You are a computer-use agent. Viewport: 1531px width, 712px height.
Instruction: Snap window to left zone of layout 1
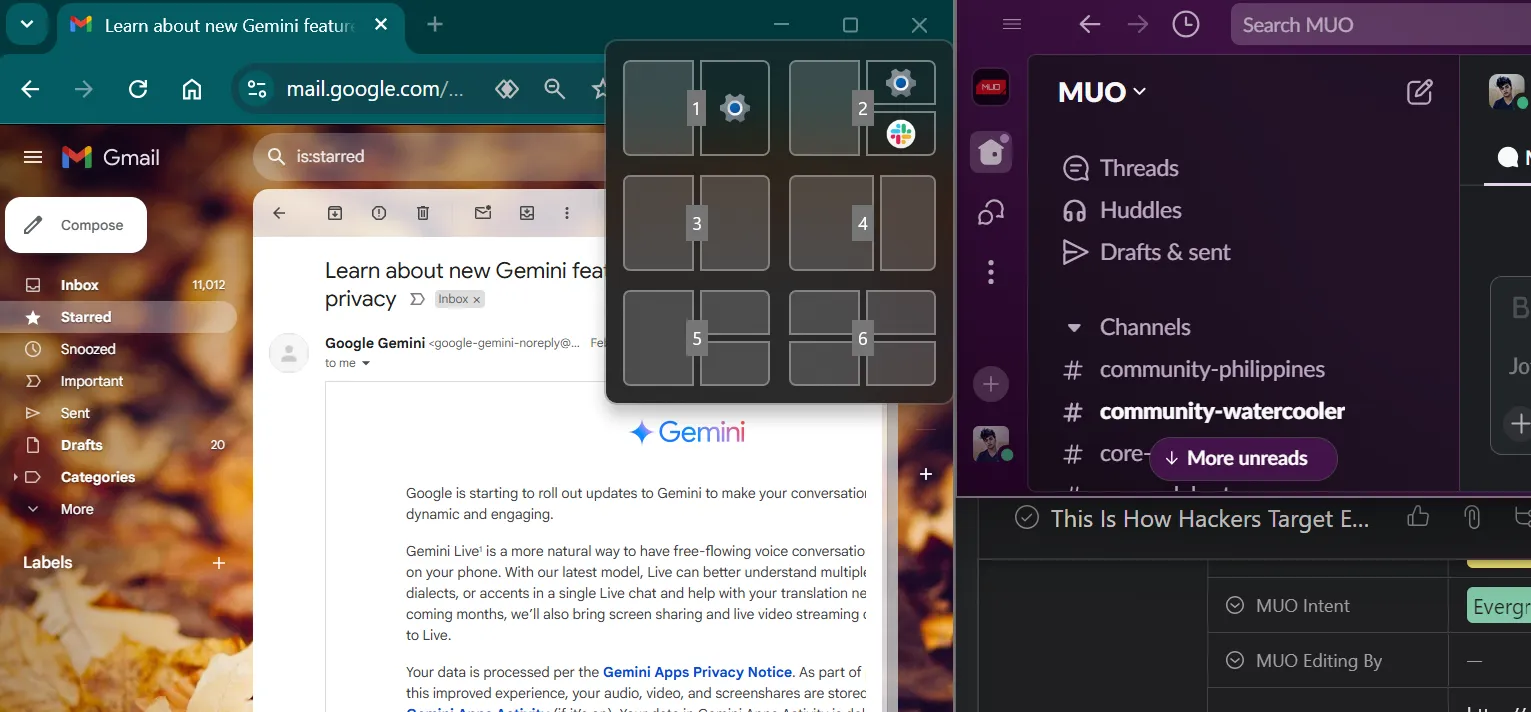[658, 108]
